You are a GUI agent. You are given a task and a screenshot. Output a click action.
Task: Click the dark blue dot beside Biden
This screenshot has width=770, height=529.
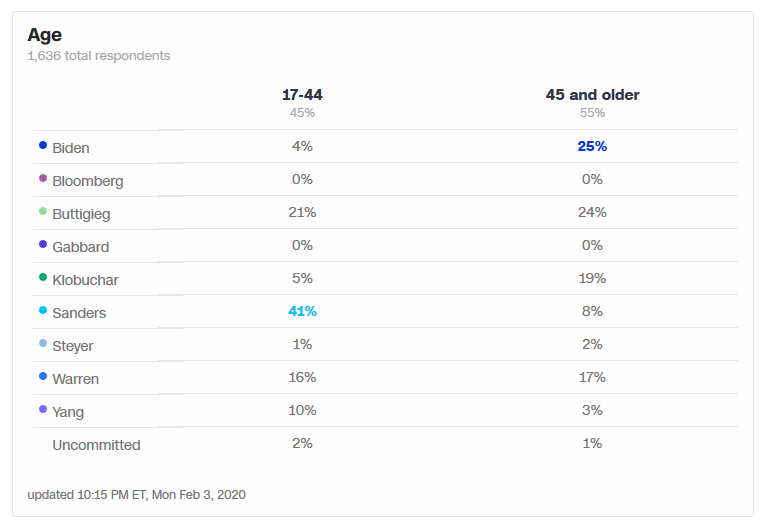(x=43, y=145)
